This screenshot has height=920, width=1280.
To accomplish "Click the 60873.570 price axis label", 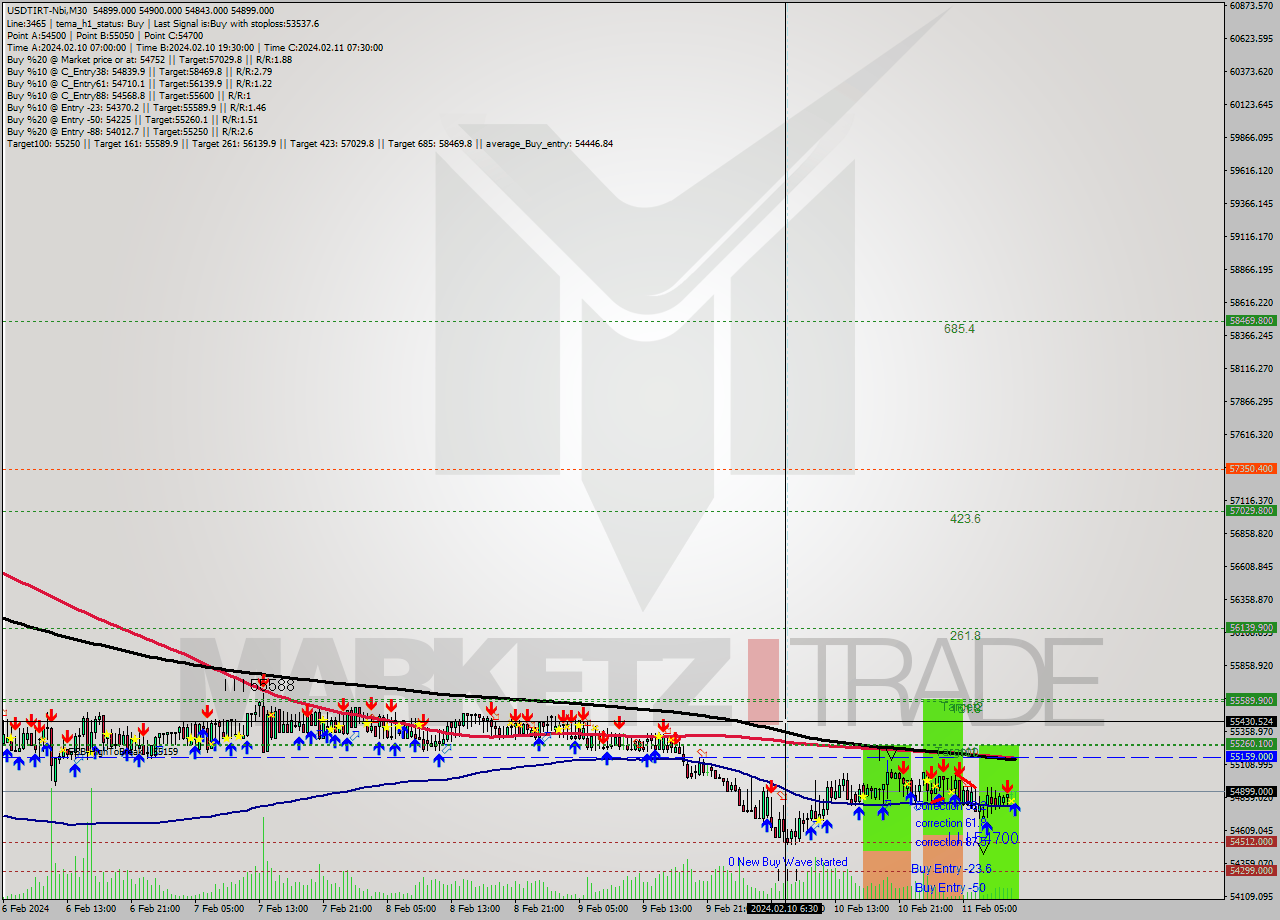I will point(1251,6).
